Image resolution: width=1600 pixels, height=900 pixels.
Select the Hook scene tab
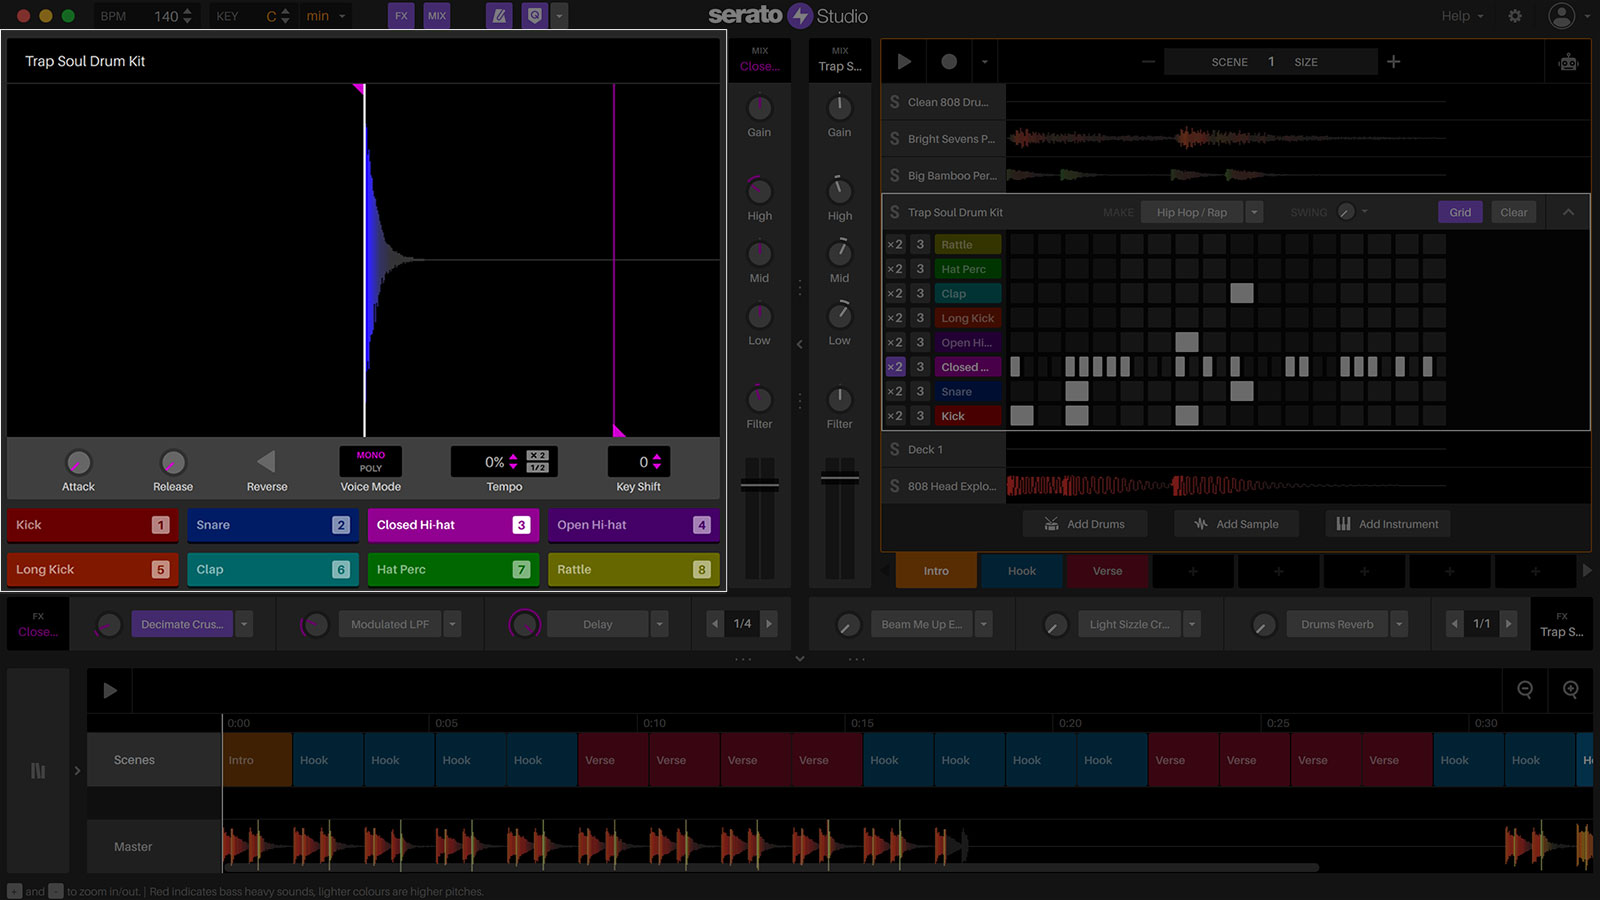coord(1022,571)
